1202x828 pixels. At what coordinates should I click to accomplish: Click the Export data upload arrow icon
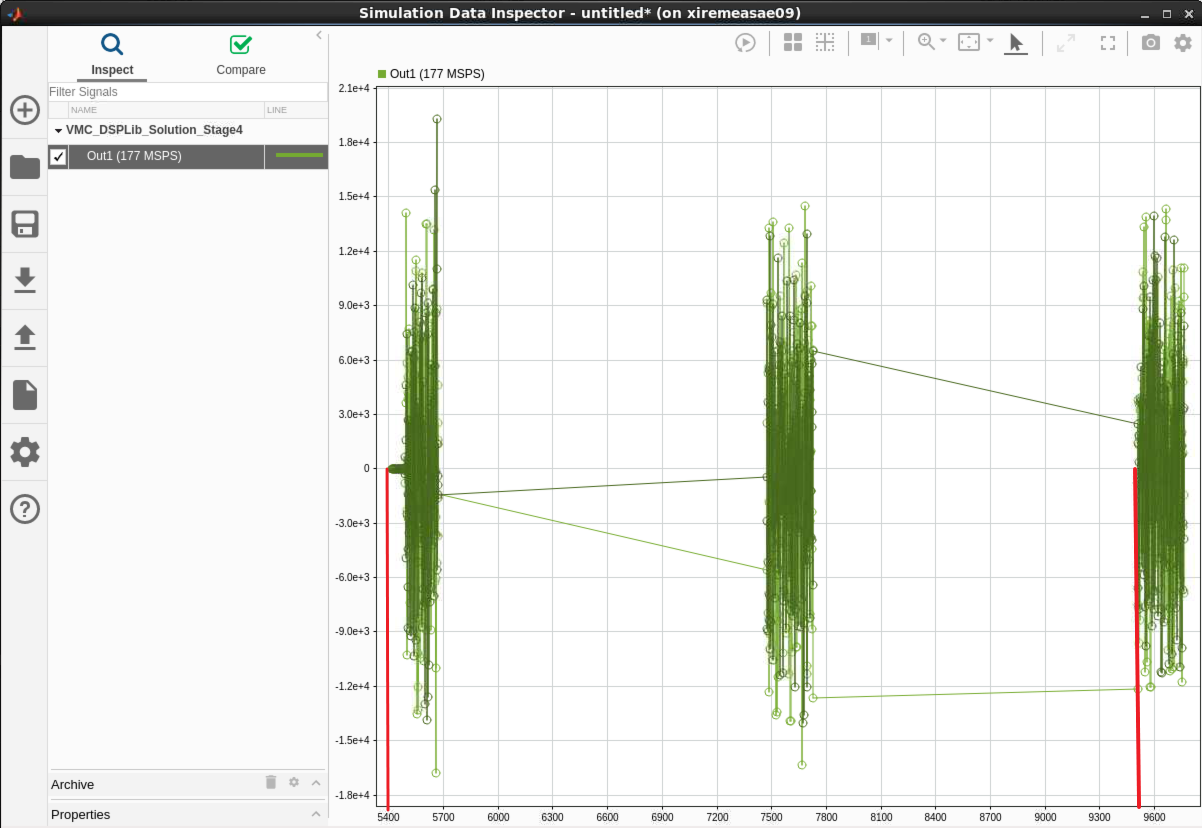click(24, 338)
